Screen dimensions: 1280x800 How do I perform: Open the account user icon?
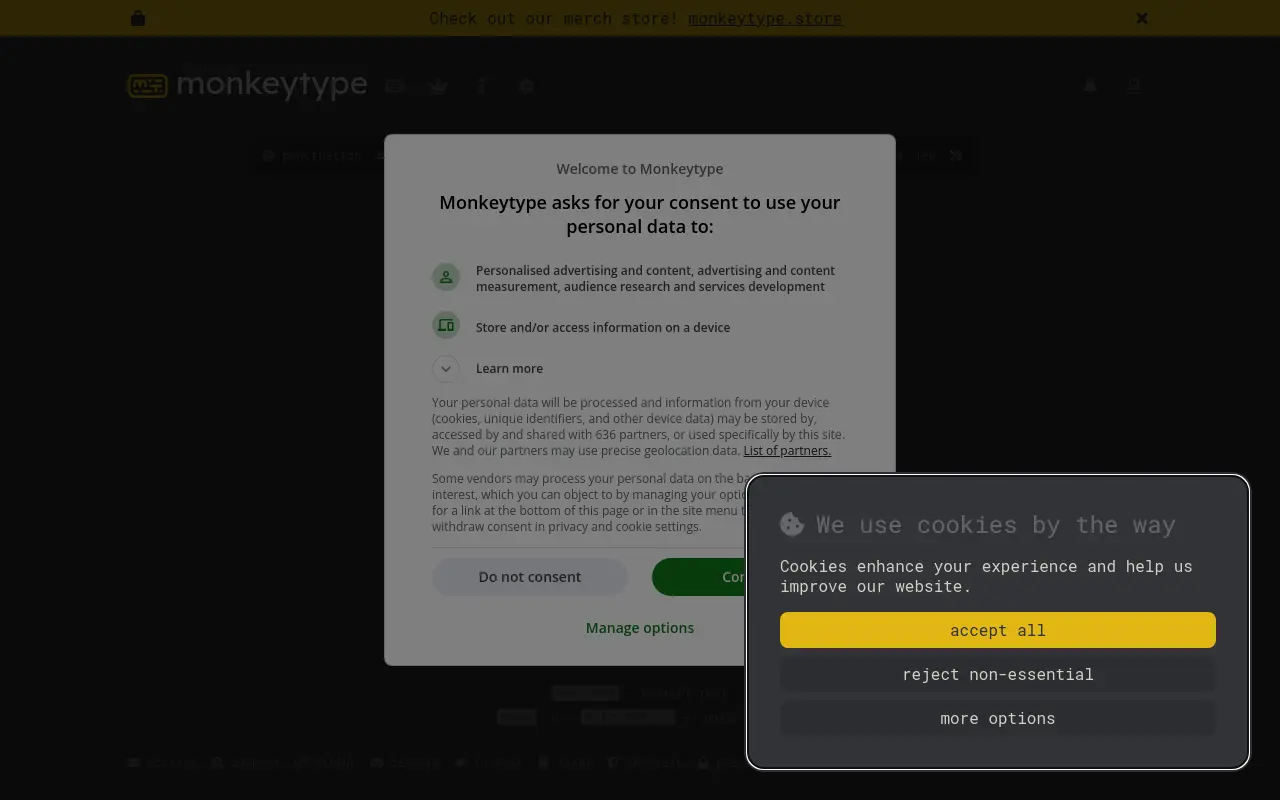(1134, 86)
